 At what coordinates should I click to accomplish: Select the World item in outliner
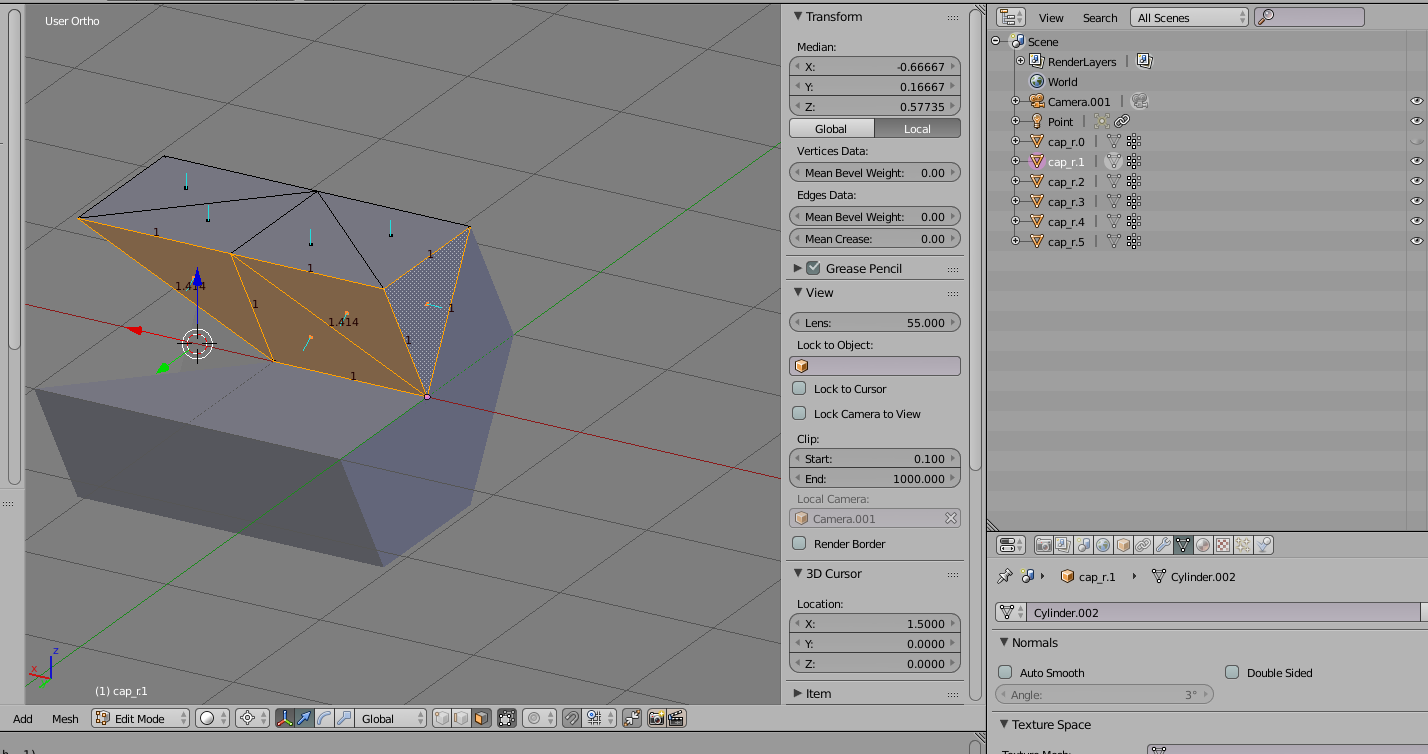1062,81
